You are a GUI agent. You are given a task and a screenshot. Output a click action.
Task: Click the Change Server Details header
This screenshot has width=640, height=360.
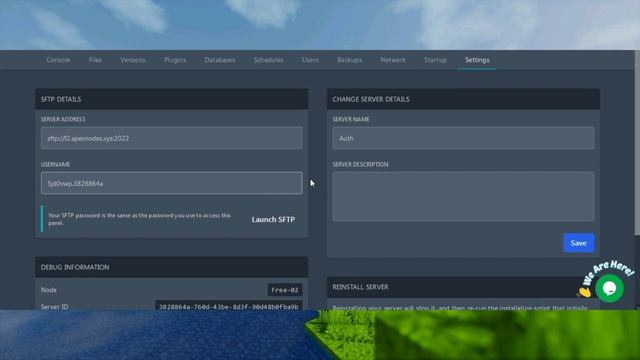(x=463, y=99)
